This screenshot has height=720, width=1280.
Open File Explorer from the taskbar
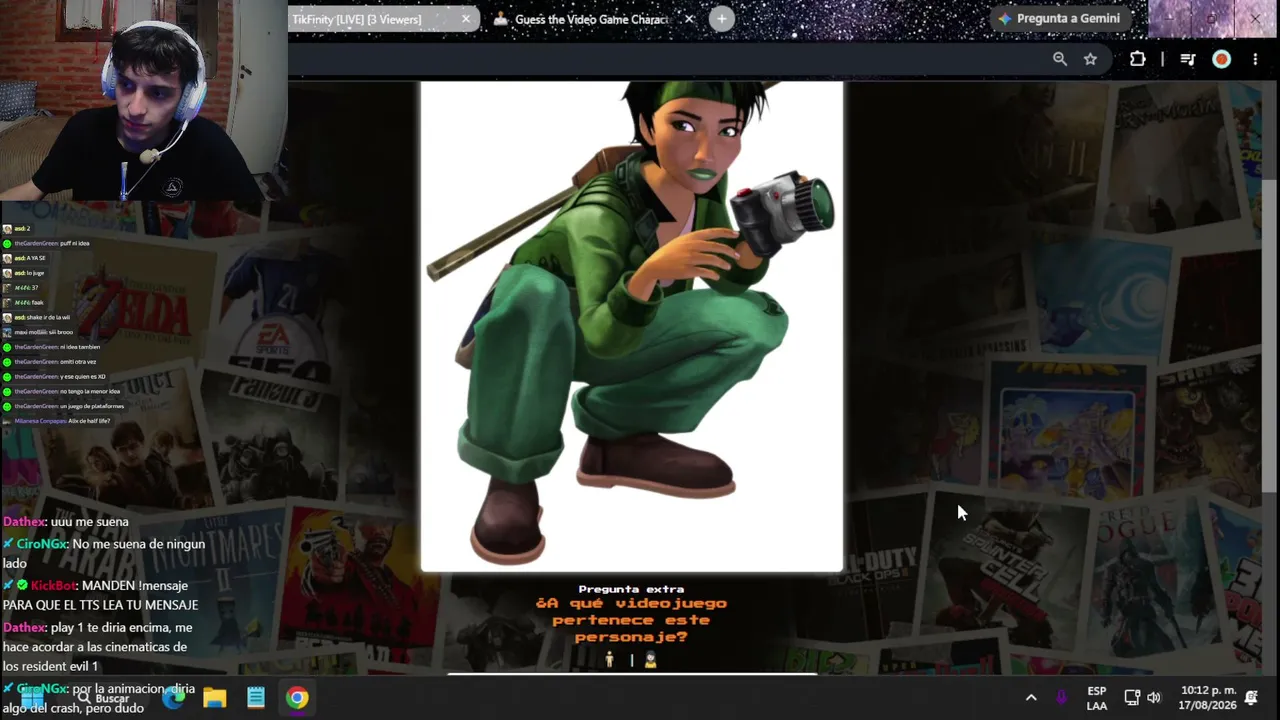215,698
